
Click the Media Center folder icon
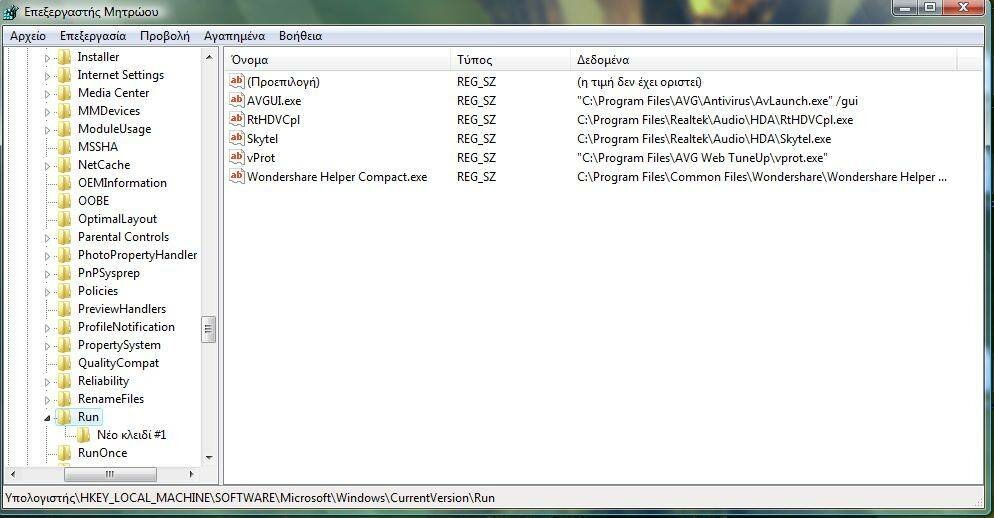(64, 93)
